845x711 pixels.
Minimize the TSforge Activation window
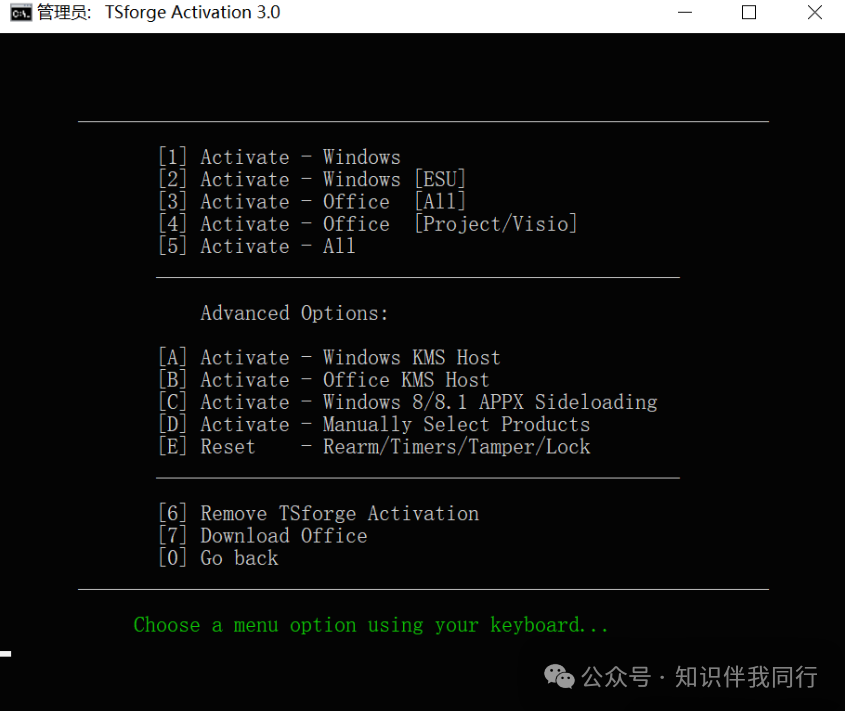click(684, 12)
